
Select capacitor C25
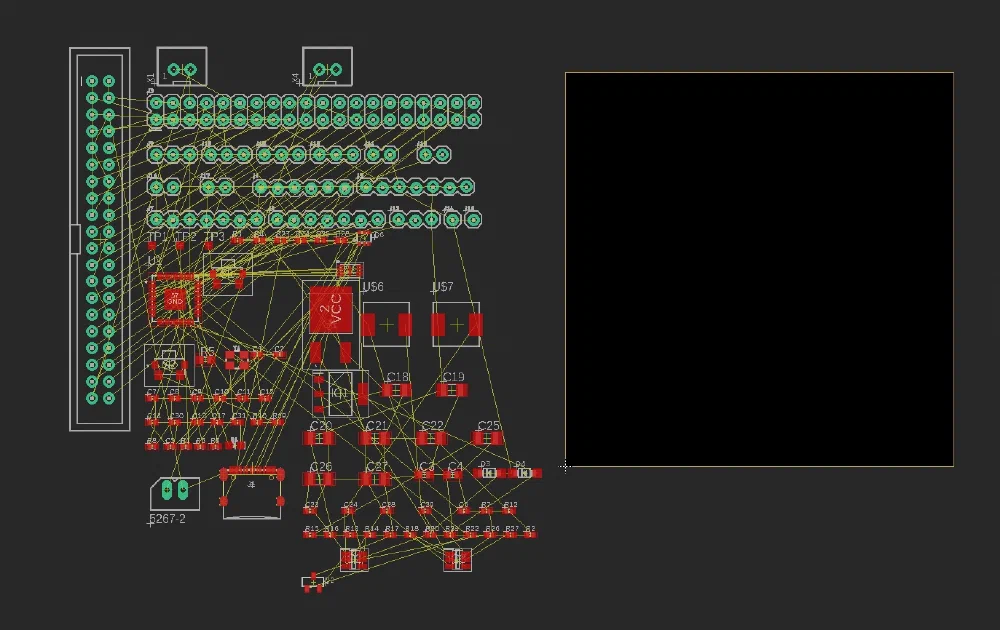[487, 439]
